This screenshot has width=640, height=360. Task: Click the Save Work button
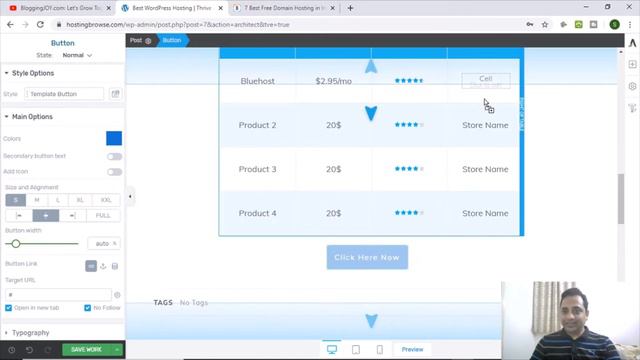coord(87,350)
